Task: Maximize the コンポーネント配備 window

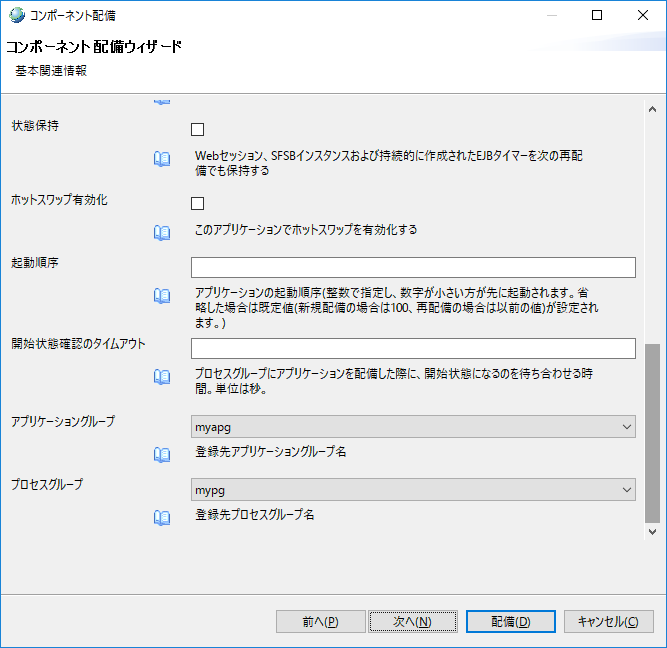Action: tap(597, 15)
